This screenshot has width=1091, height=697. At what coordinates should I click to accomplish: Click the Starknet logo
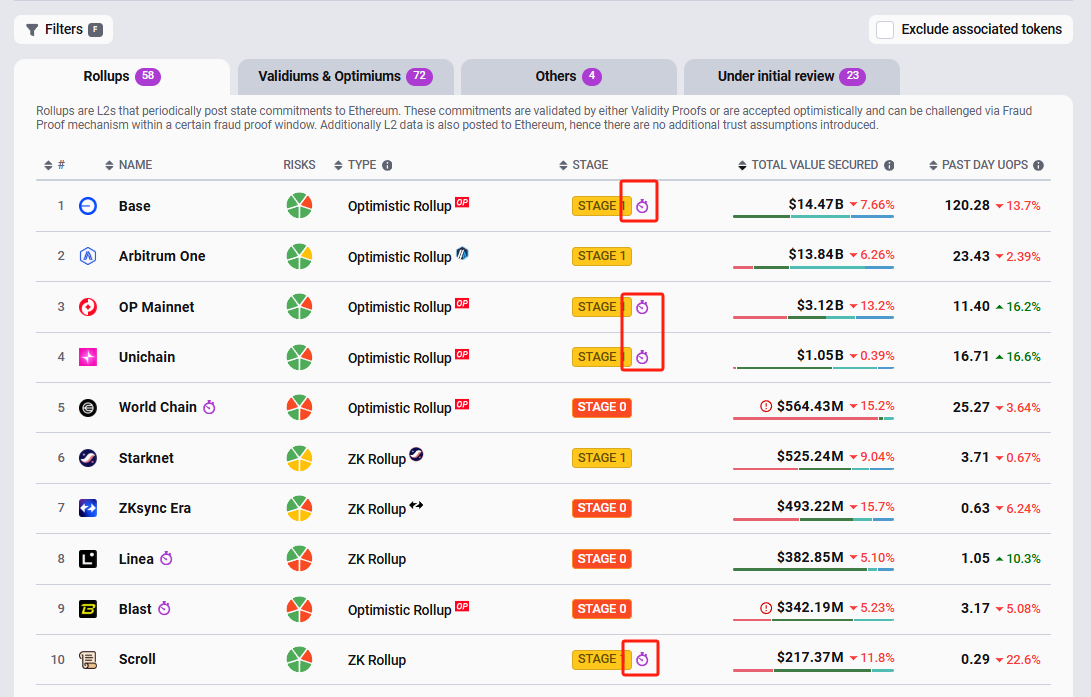88,458
